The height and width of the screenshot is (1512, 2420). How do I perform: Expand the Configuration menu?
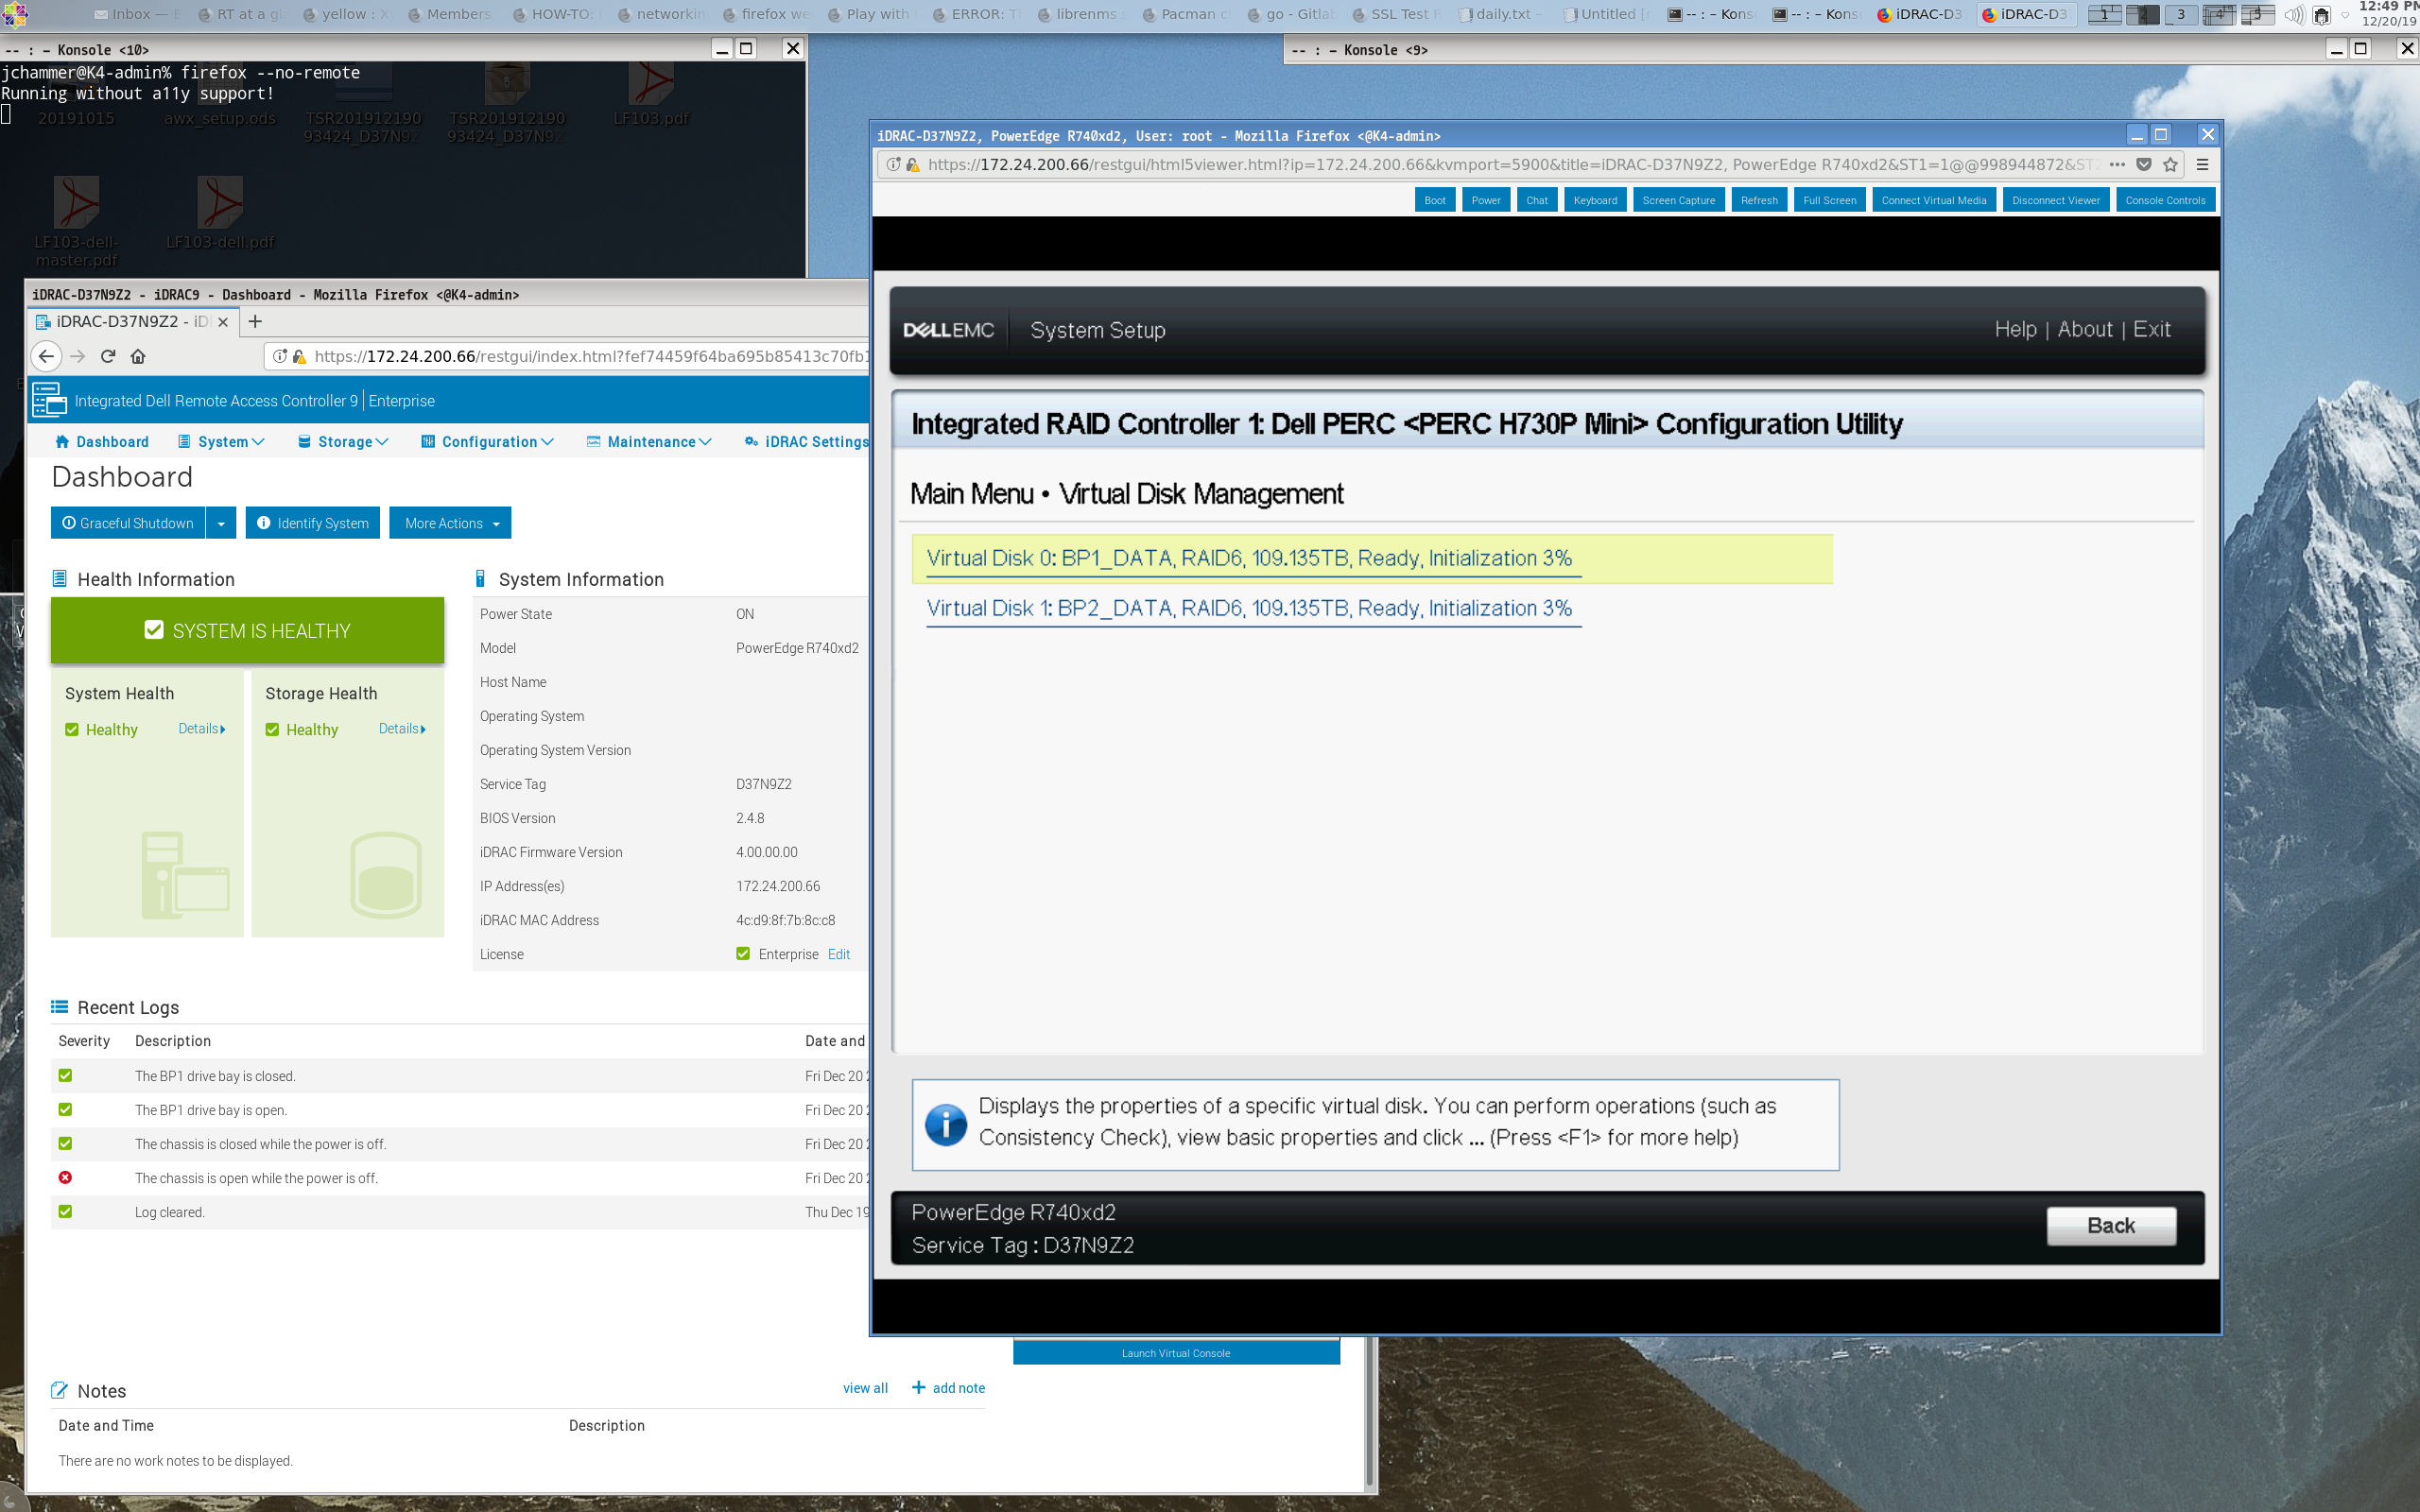(x=487, y=441)
